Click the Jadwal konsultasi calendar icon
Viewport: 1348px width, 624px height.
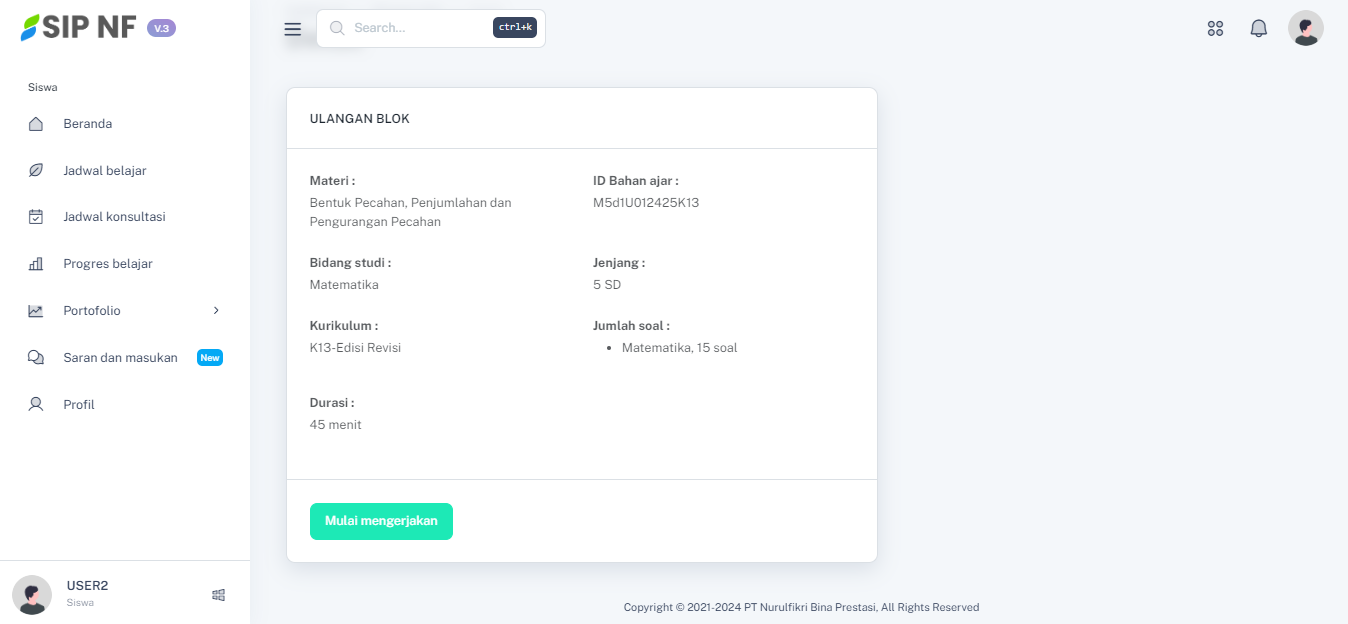pyautogui.click(x=36, y=217)
